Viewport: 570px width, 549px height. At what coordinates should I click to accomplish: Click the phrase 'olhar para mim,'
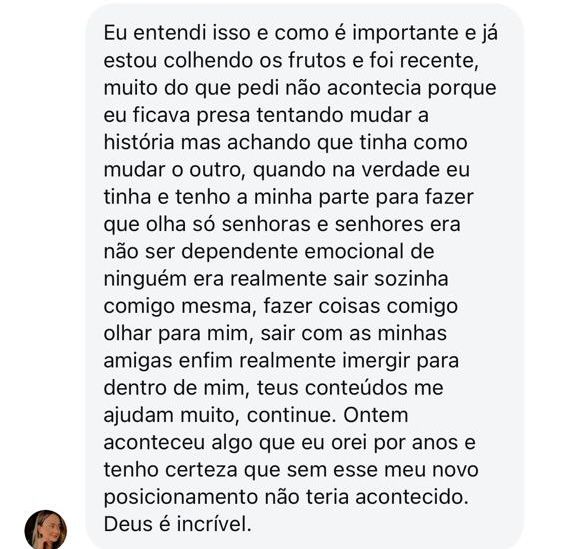coord(178,333)
